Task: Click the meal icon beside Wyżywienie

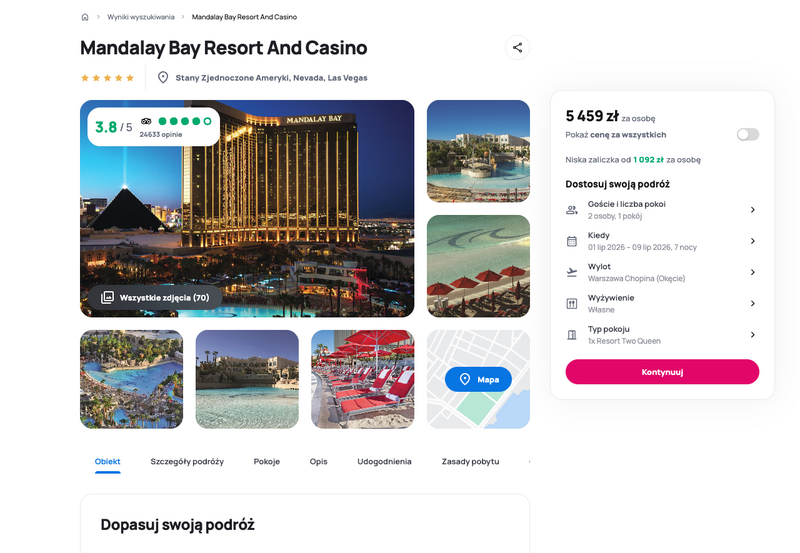Action: point(572,304)
